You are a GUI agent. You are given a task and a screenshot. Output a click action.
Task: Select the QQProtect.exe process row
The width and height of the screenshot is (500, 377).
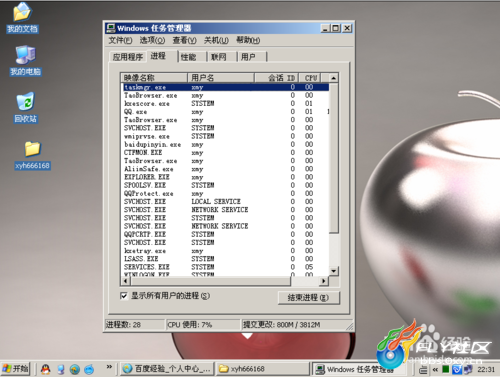pos(225,193)
